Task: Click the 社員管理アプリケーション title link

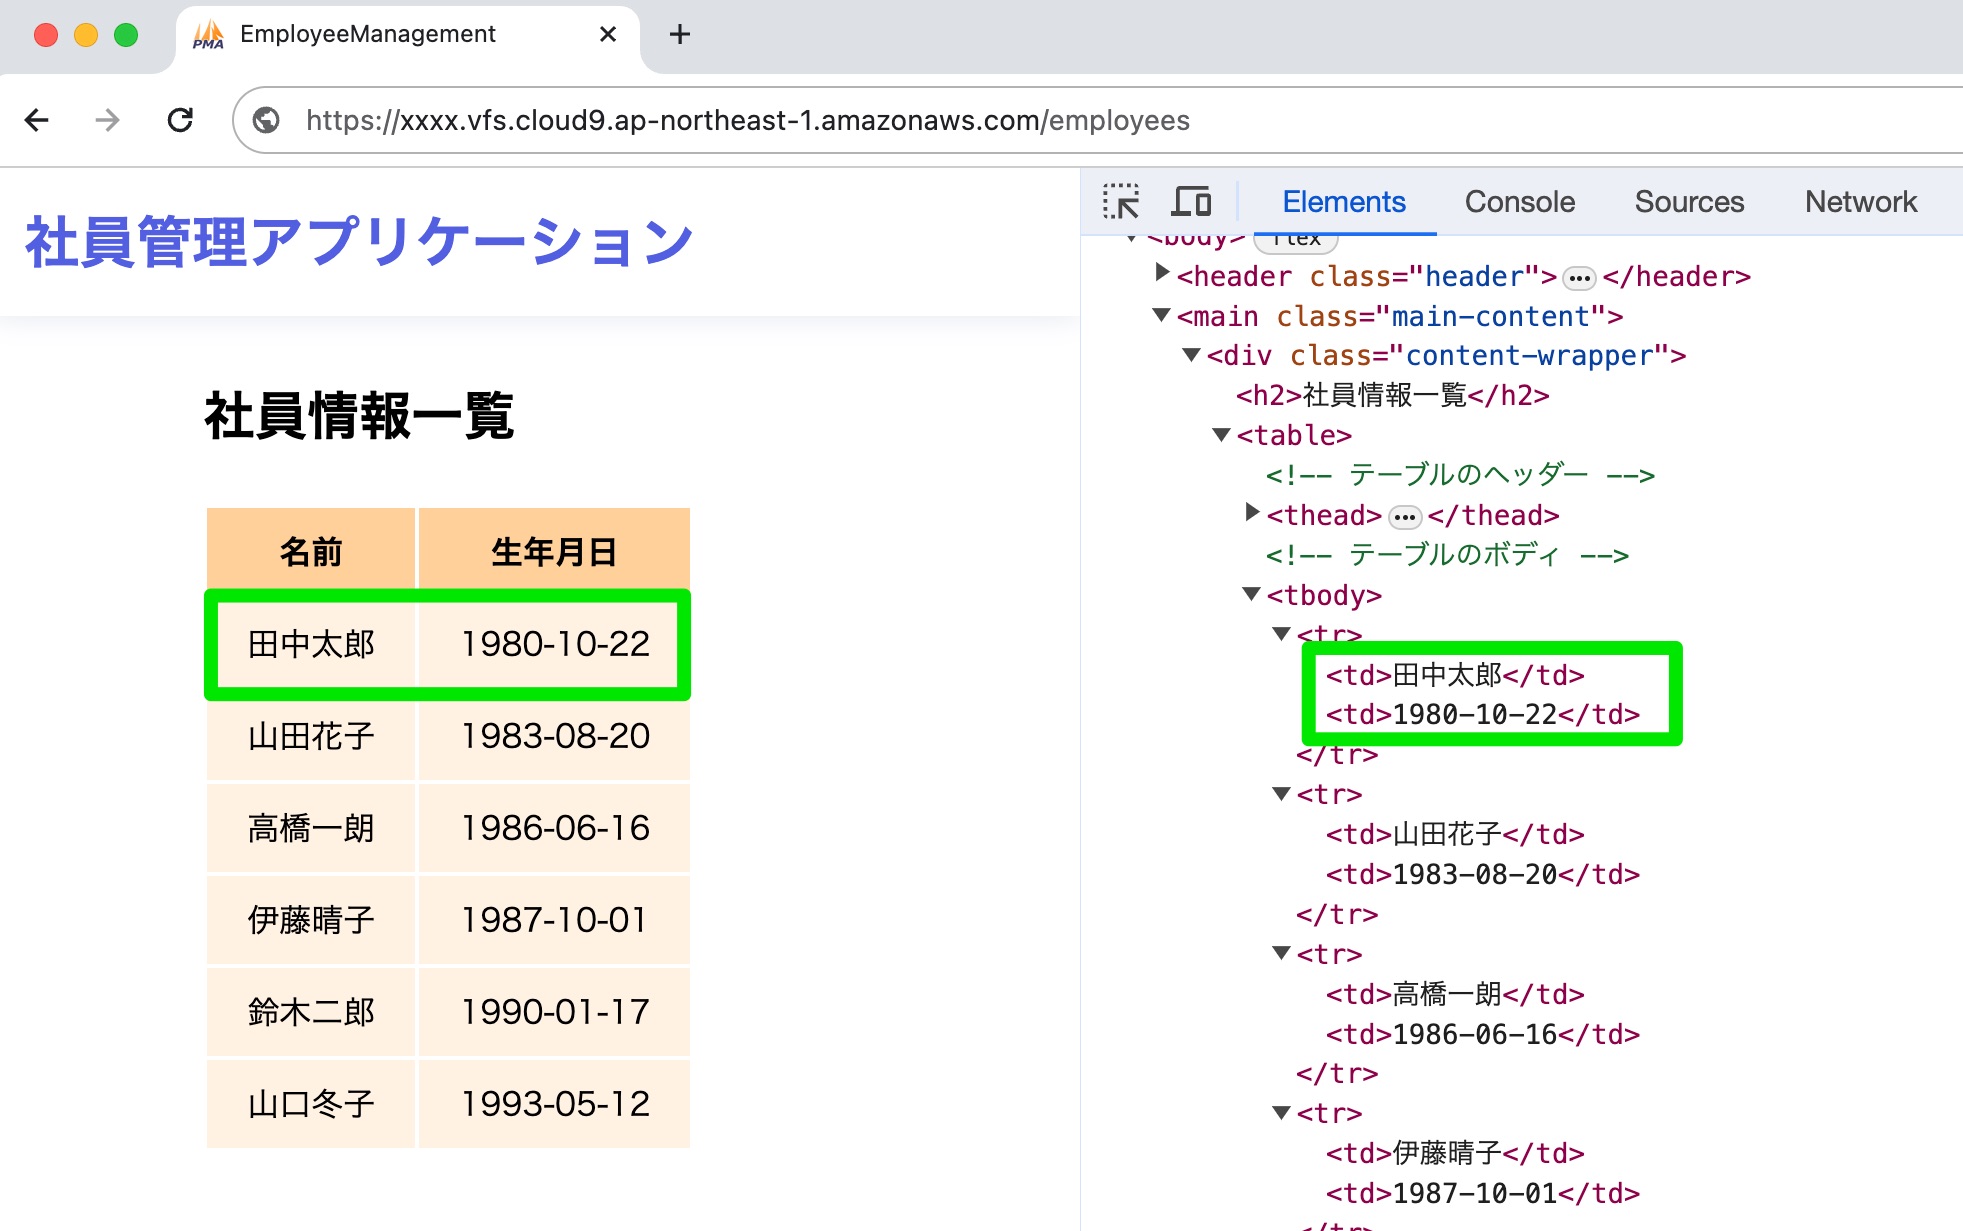Action: tap(359, 242)
